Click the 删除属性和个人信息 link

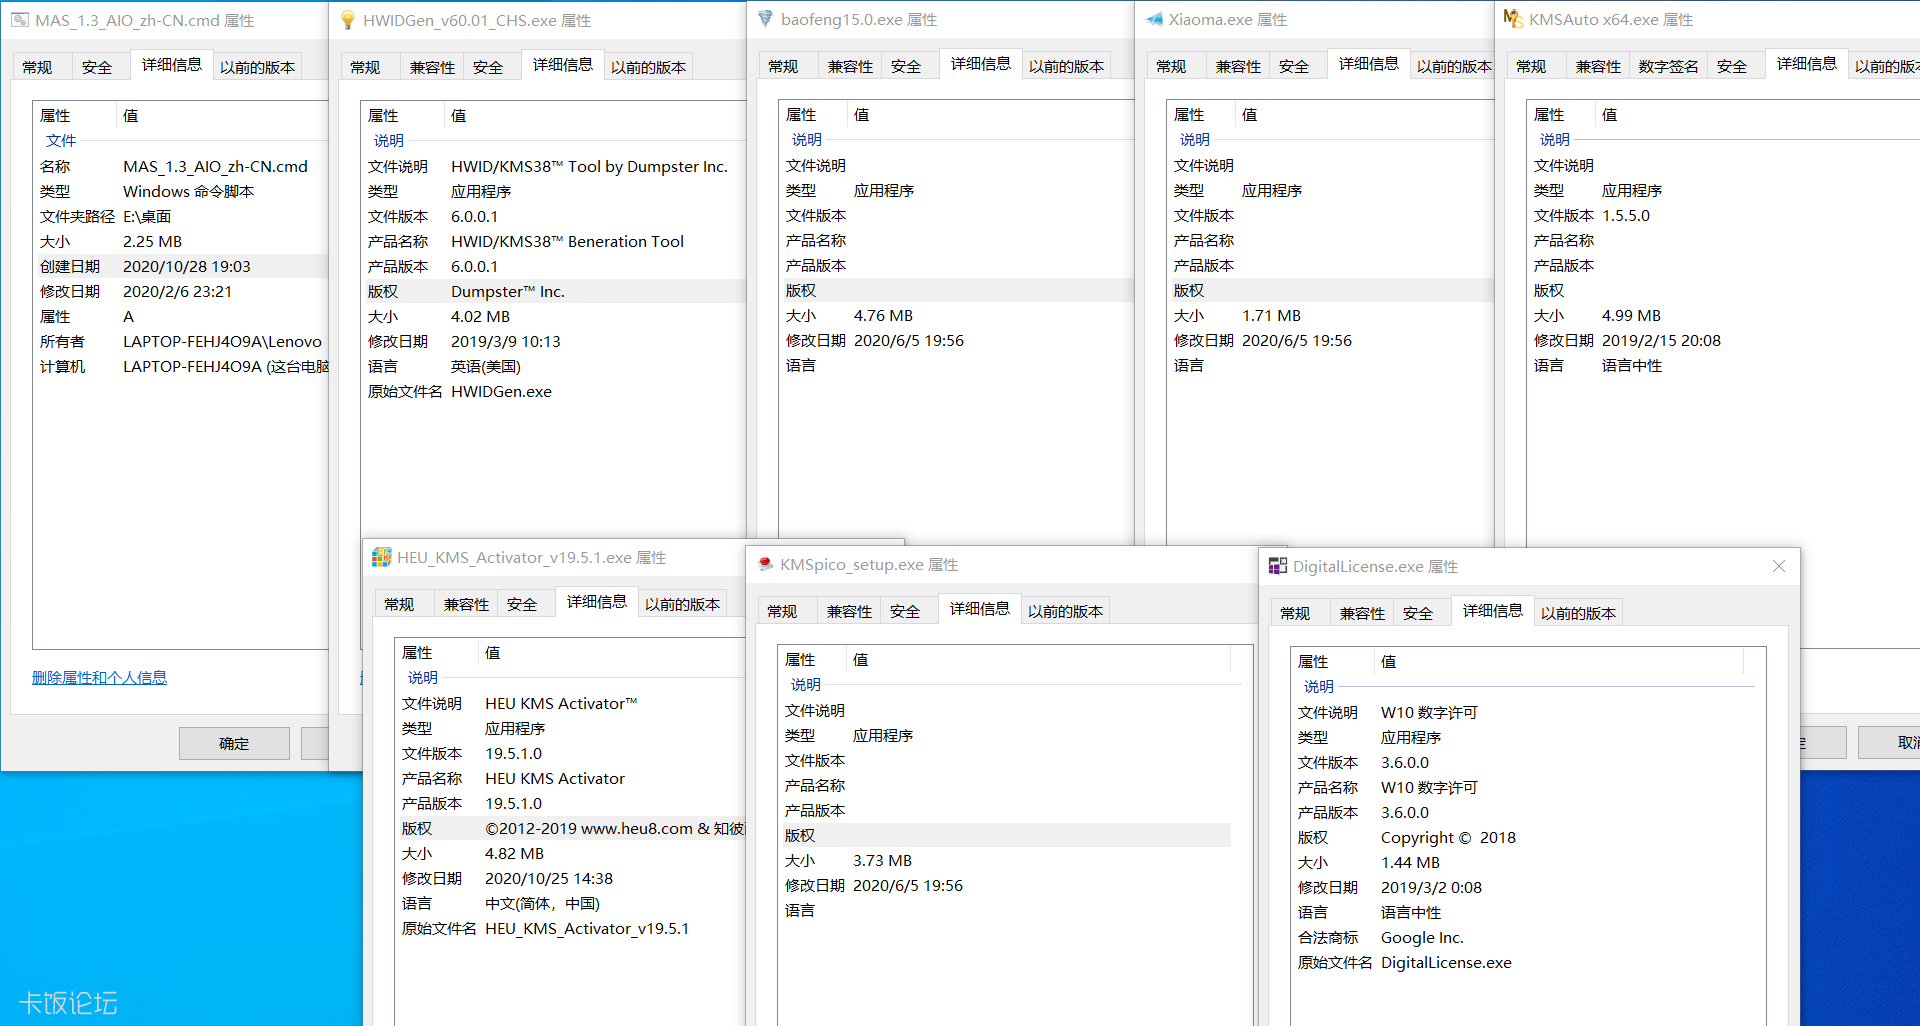(99, 677)
